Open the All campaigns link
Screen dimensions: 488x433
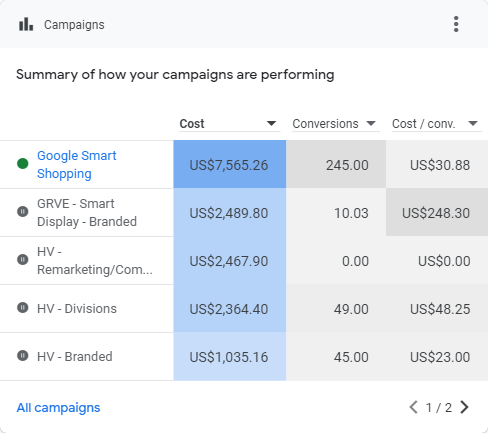point(58,408)
